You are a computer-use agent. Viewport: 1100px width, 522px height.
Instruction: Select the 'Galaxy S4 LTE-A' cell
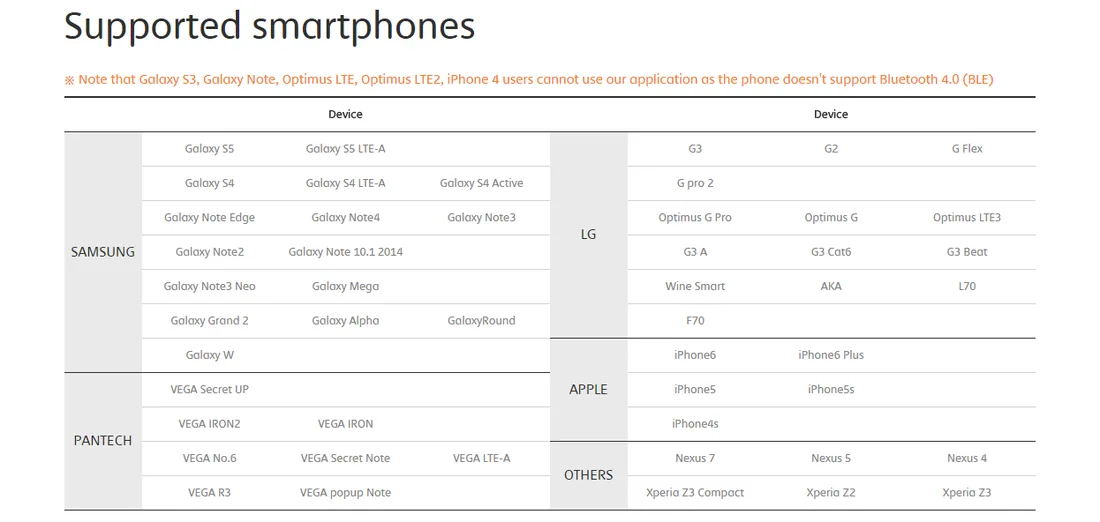coord(346,183)
